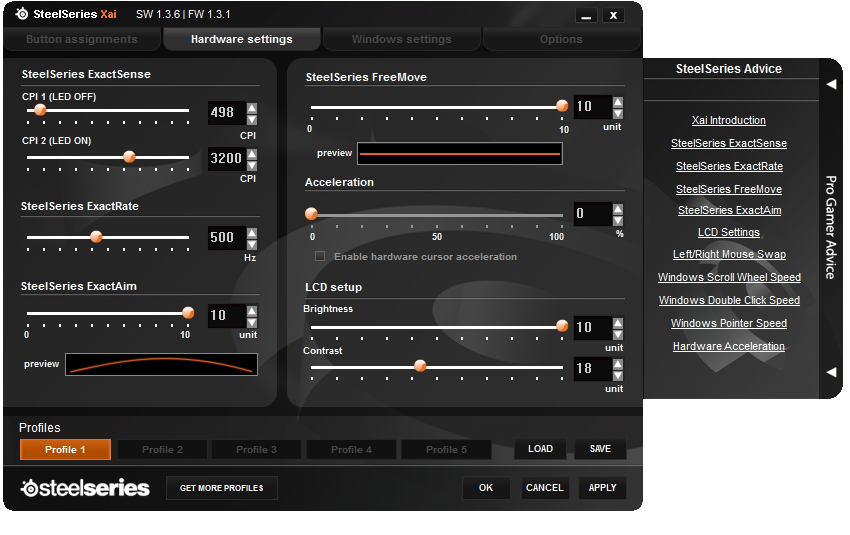Click the Contrast value field 18
The height and width of the screenshot is (535, 850).
[x=593, y=369]
